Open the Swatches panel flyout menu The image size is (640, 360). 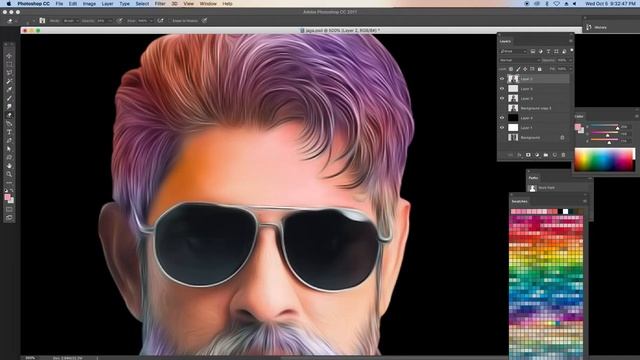pos(585,201)
